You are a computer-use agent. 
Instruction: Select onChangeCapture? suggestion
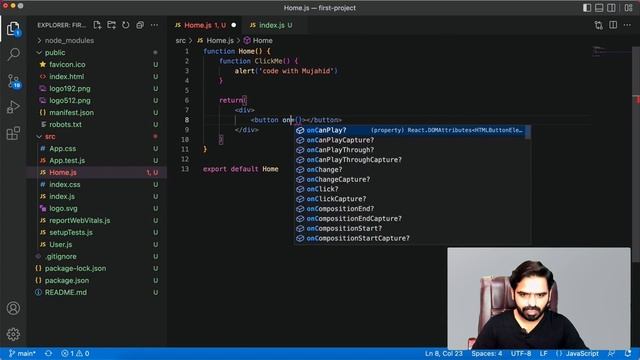point(410,179)
